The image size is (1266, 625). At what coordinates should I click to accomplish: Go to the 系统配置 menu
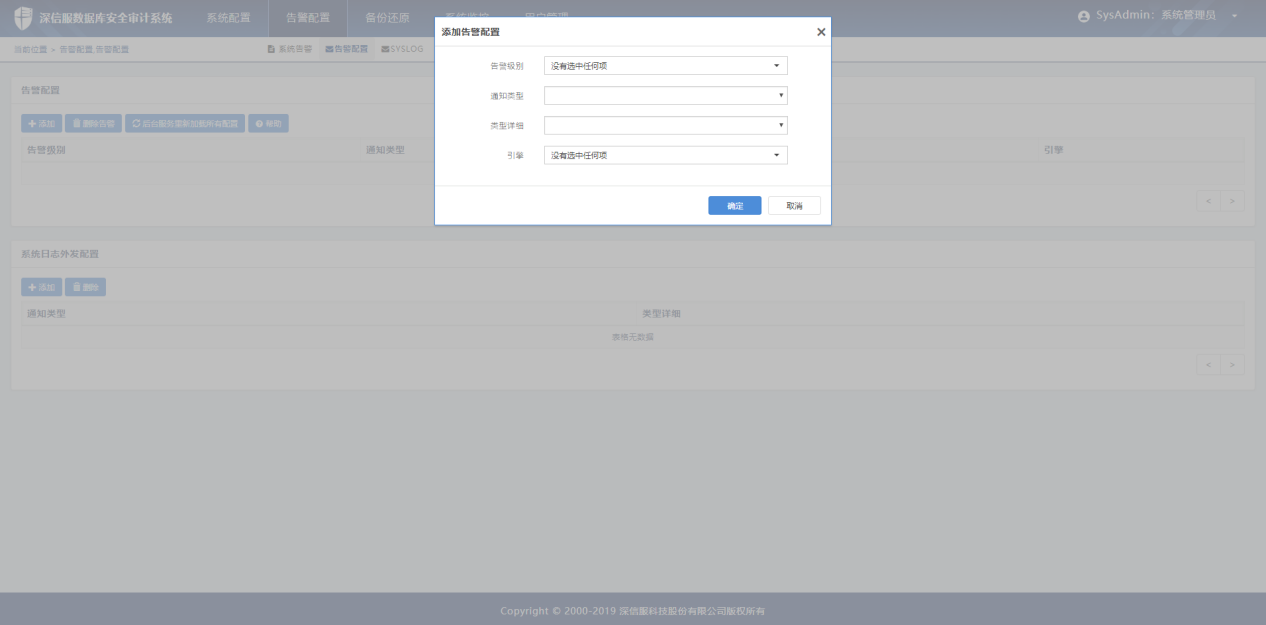(228, 18)
